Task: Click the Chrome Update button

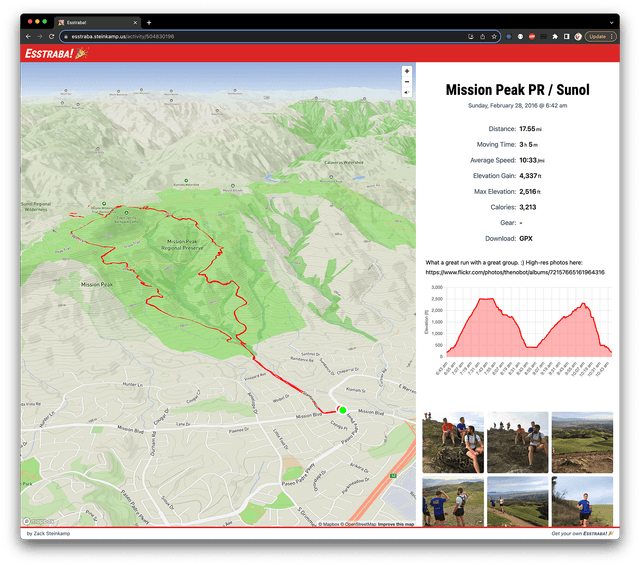Action: click(598, 36)
